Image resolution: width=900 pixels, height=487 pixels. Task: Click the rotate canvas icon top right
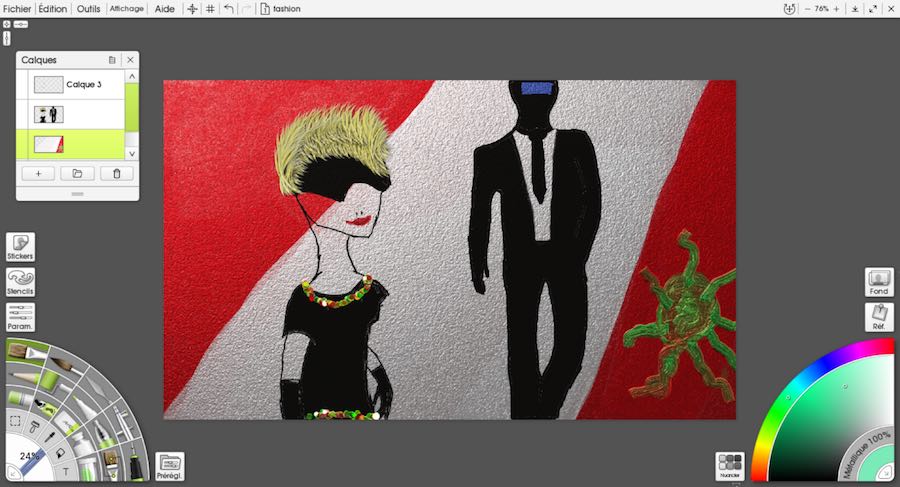point(789,9)
